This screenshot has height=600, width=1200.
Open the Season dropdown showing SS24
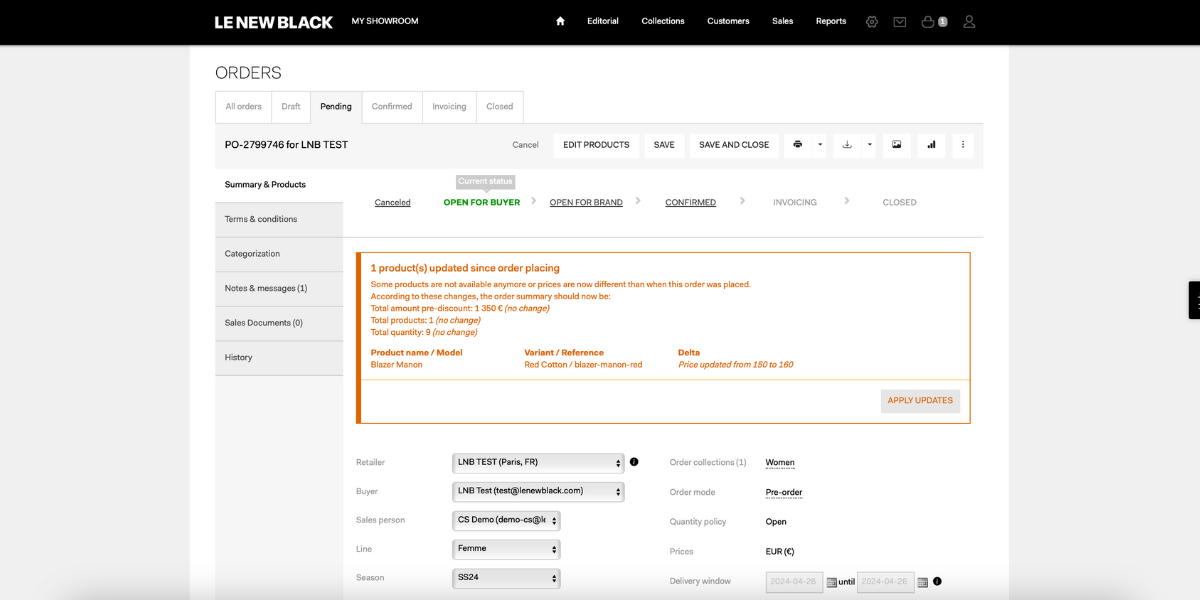(x=506, y=578)
